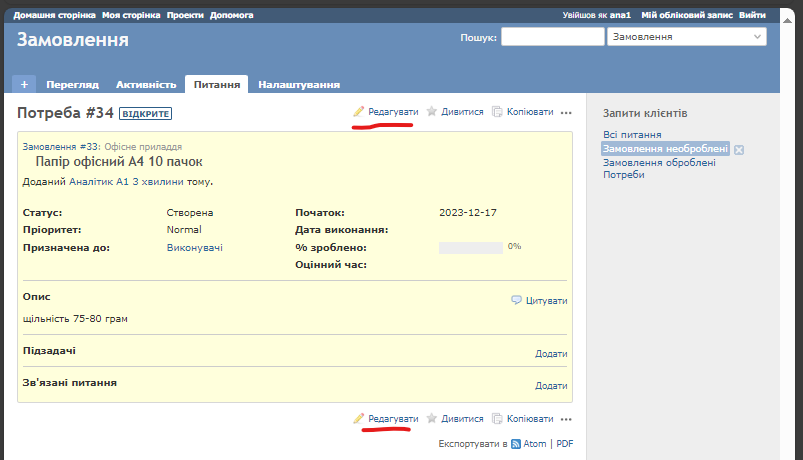The height and width of the screenshot is (460, 803).
Task: Open the Налаштування tab
Action: [298, 85]
